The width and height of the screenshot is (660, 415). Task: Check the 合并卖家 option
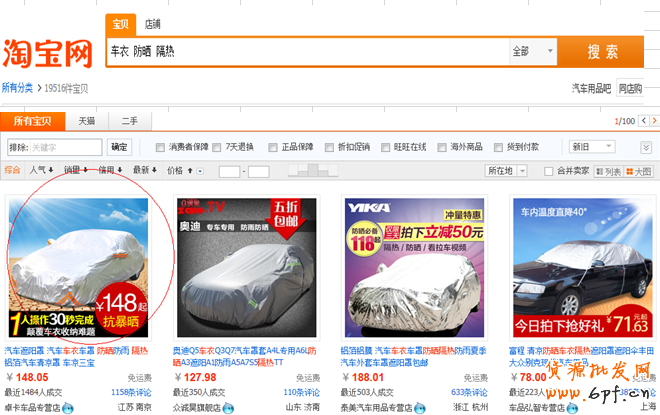coord(548,171)
